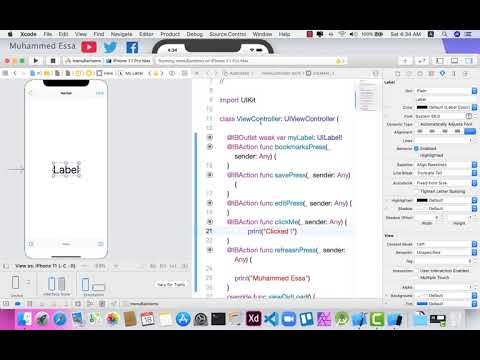This screenshot has width=480, height=360.
Task: Click the print("Muhammed Essa") code line
Action: (x=272, y=278)
